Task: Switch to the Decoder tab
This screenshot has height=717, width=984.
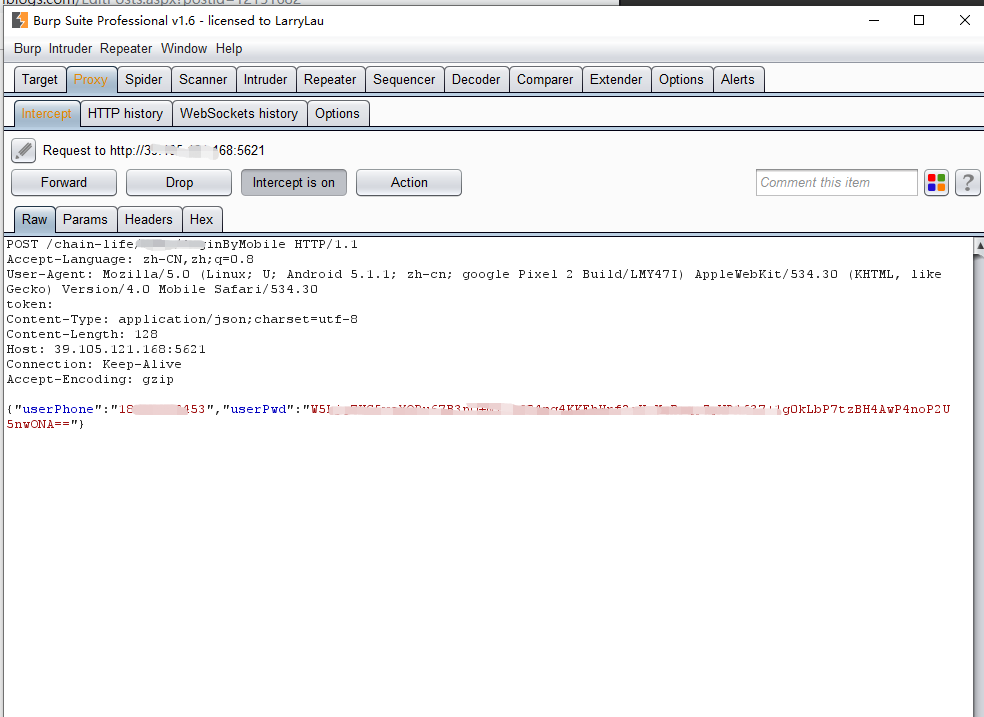Action: click(476, 80)
